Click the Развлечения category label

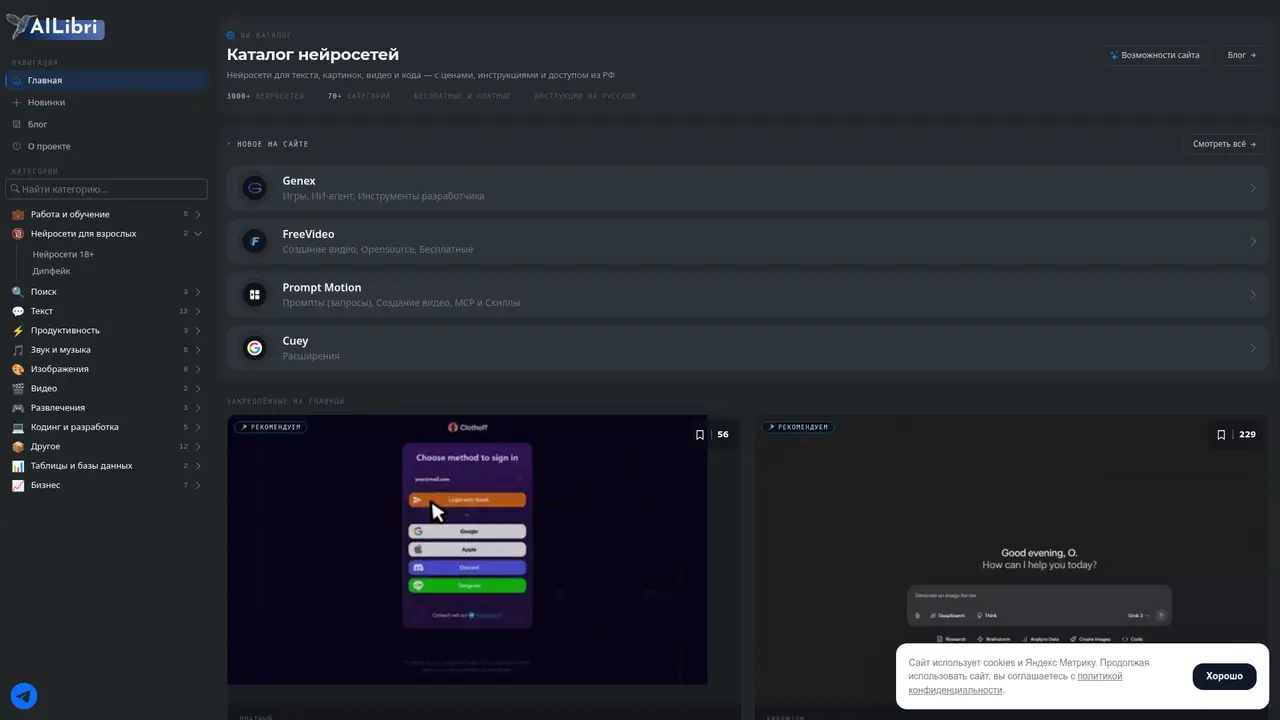click(58, 408)
